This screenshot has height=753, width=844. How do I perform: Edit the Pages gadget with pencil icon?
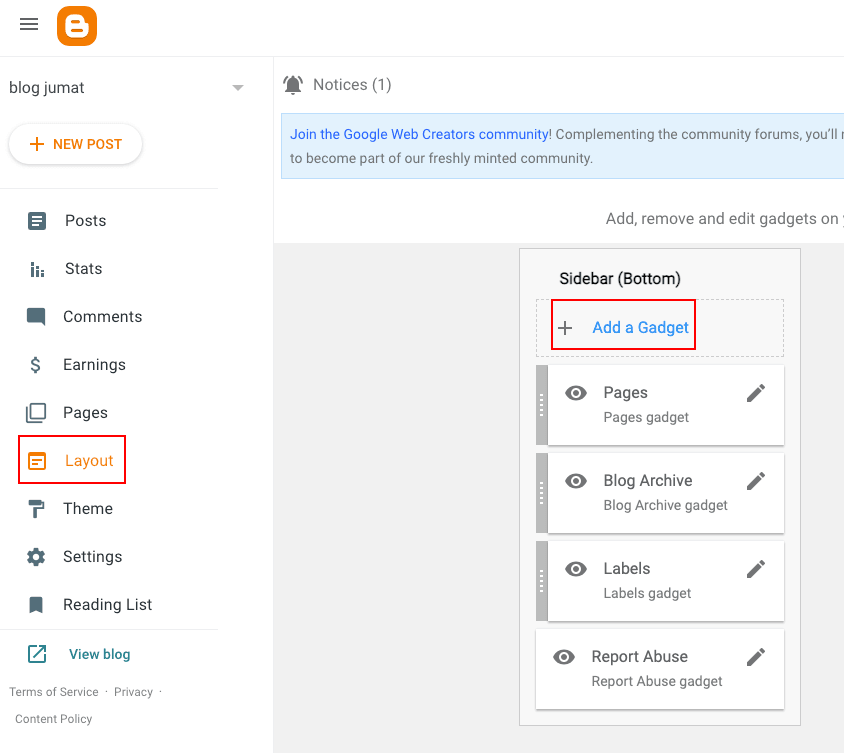[756, 393]
